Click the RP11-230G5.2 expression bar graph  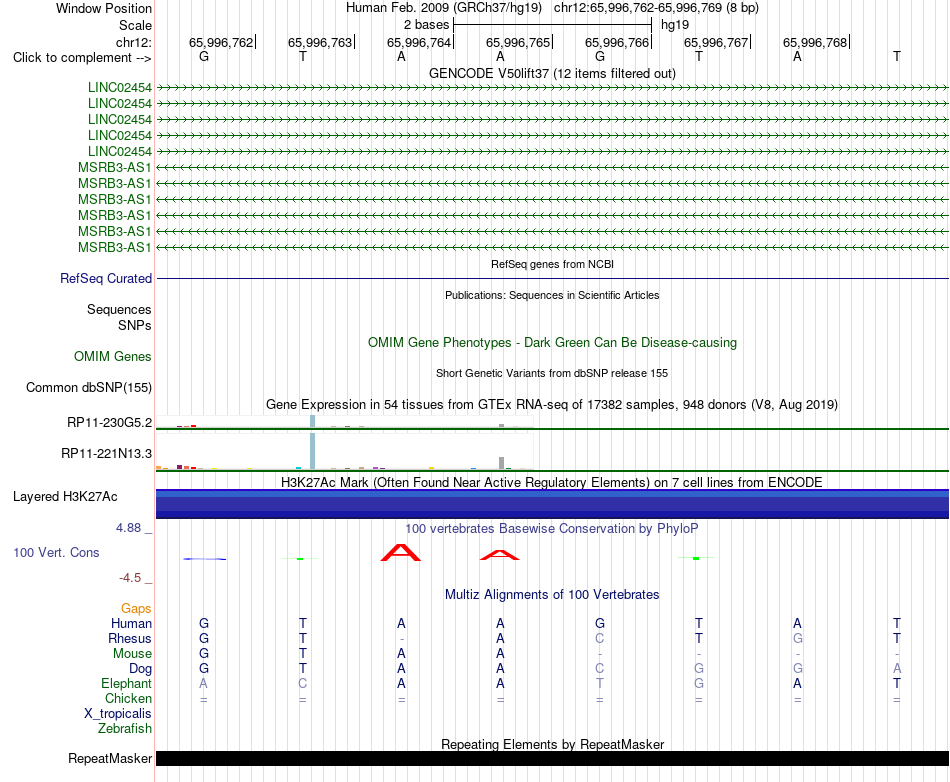click(345, 422)
